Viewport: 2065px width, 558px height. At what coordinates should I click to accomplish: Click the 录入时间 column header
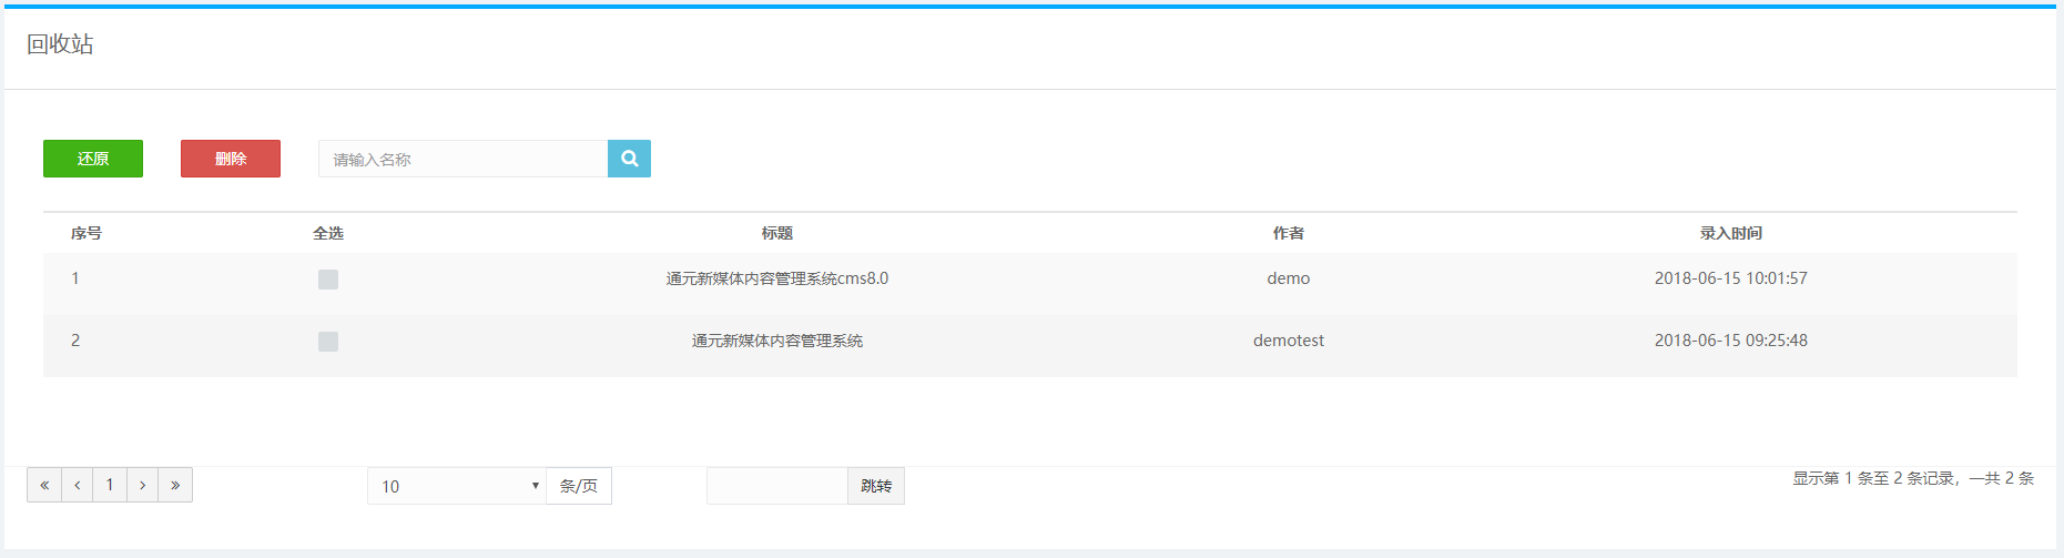(x=1730, y=233)
